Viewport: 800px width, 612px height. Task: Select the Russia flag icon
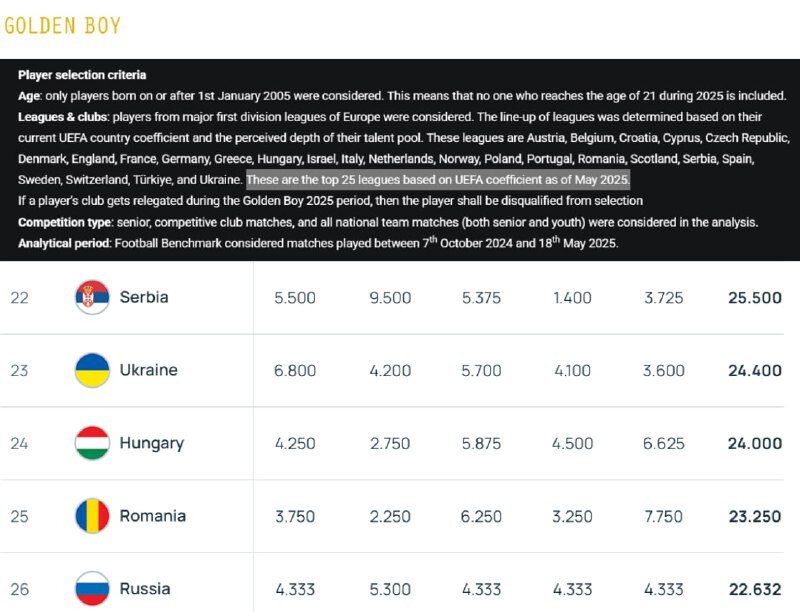(92, 588)
